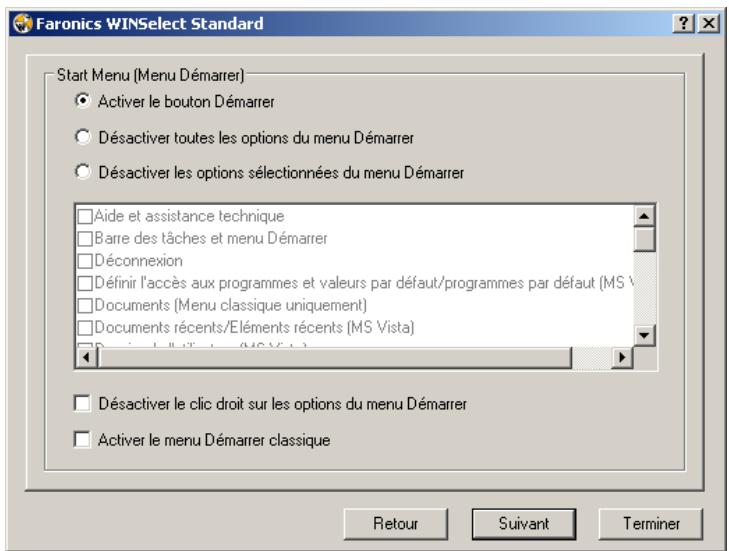Click the Start Menu (Menu Démarrer) group label

[150, 75]
